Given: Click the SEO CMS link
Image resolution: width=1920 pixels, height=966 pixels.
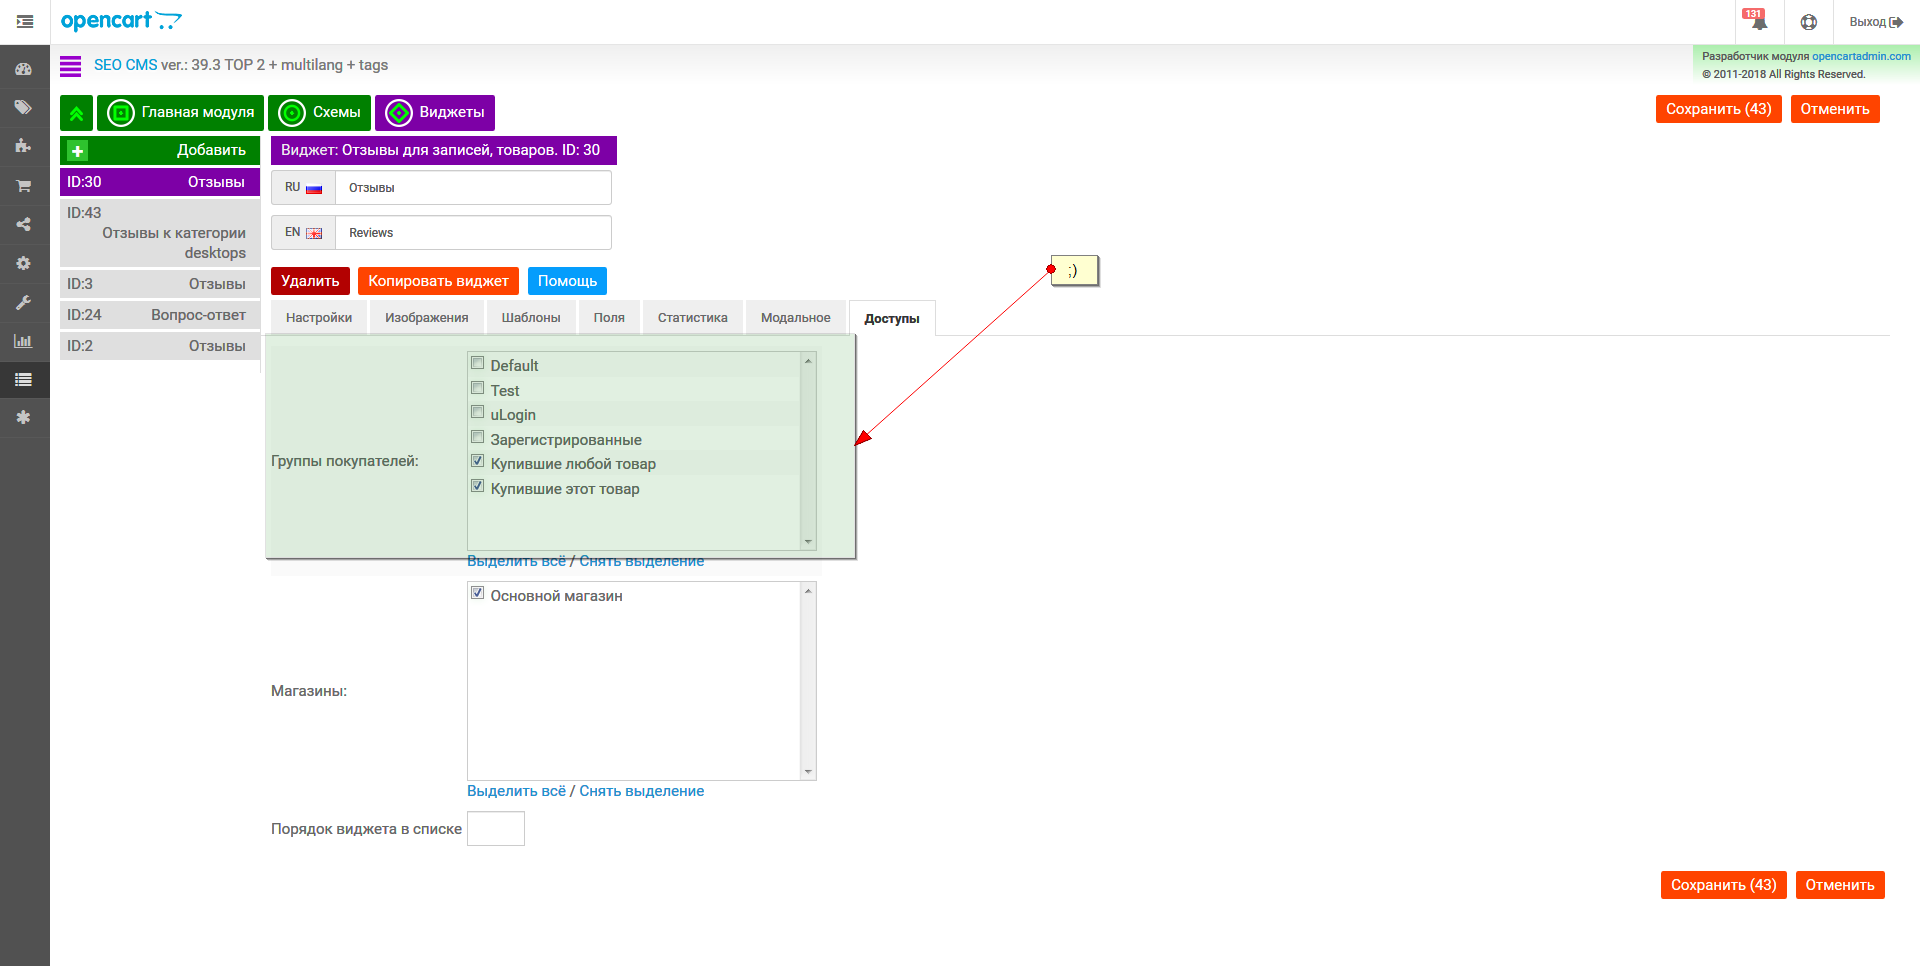Looking at the screenshot, I should tap(125, 65).
